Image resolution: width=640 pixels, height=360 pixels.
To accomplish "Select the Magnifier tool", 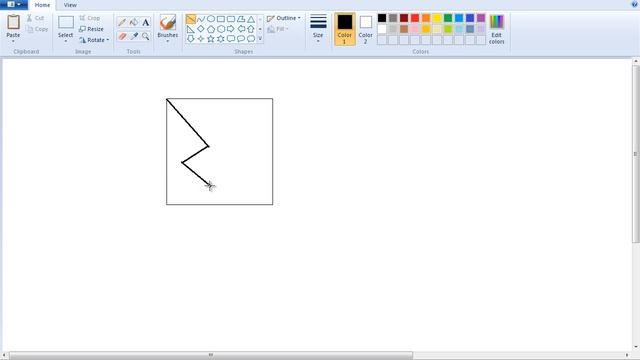I will pyautogui.click(x=146, y=36).
